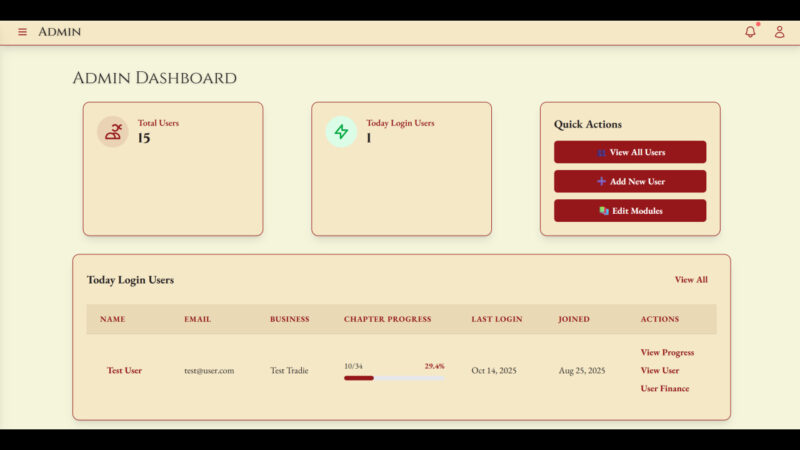Click the Add New User button
Image resolution: width=800 pixels, height=450 pixels.
(x=630, y=181)
